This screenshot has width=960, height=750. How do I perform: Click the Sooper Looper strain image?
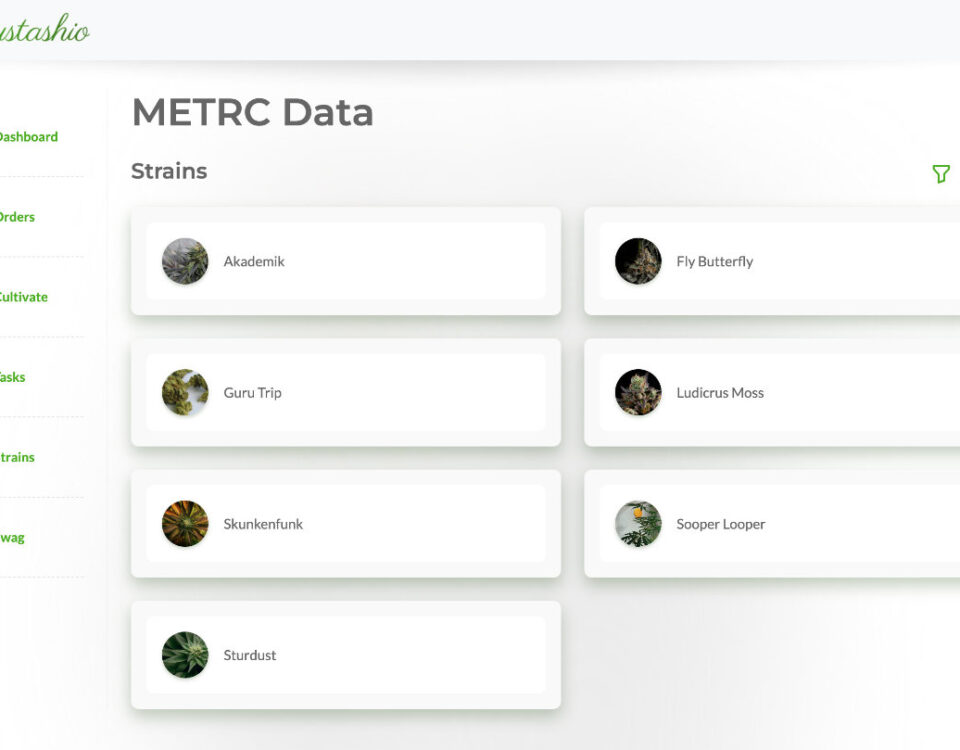pyautogui.click(x=638, y=523)
